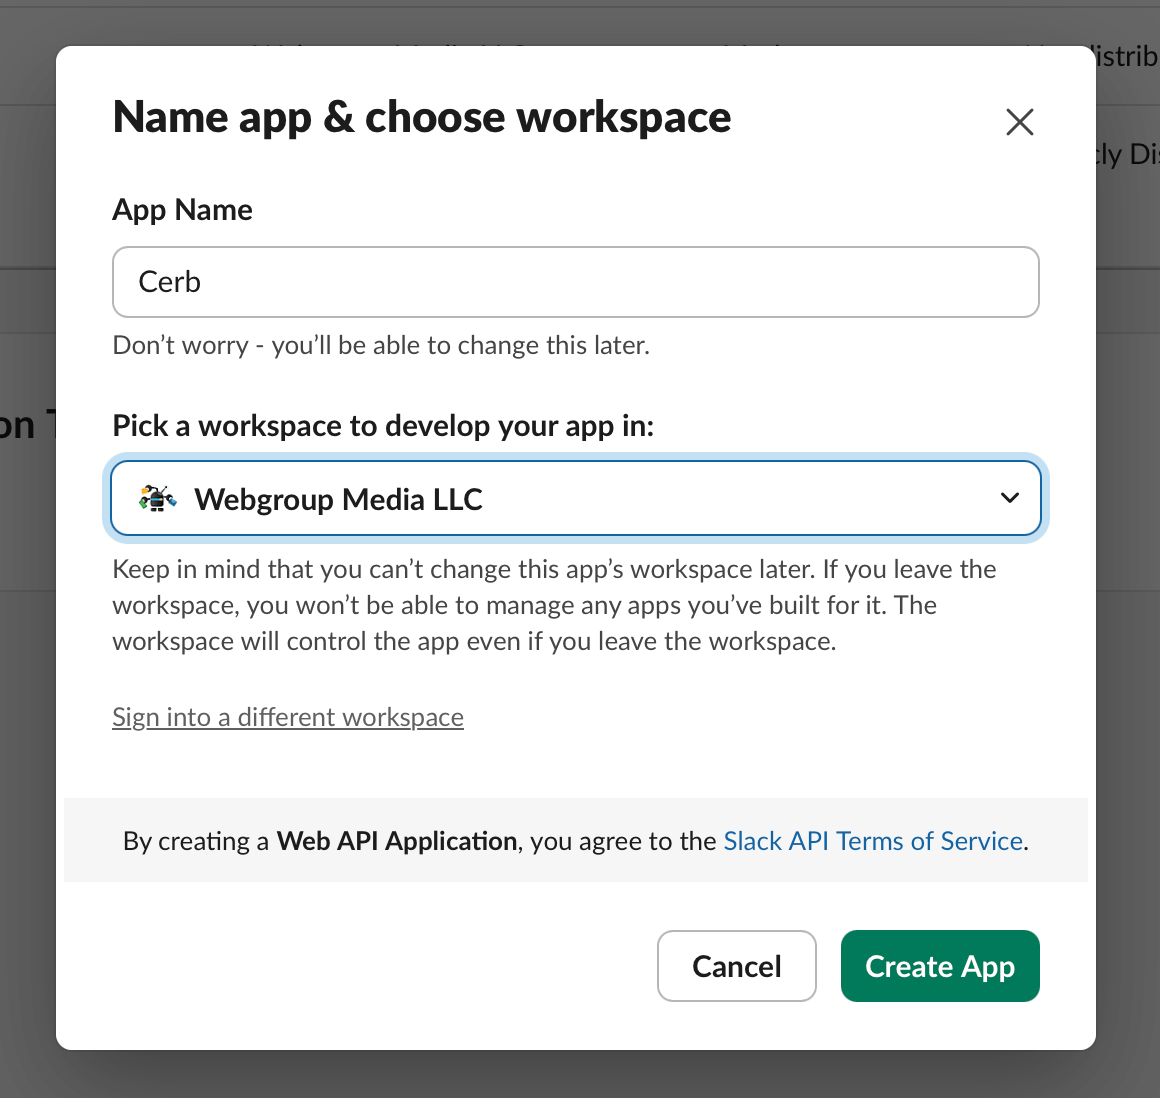The width and height of the screenshot is (1160, 1098).
Task: Open the workspace picker dropdown
Action: [x=576, y=498]
